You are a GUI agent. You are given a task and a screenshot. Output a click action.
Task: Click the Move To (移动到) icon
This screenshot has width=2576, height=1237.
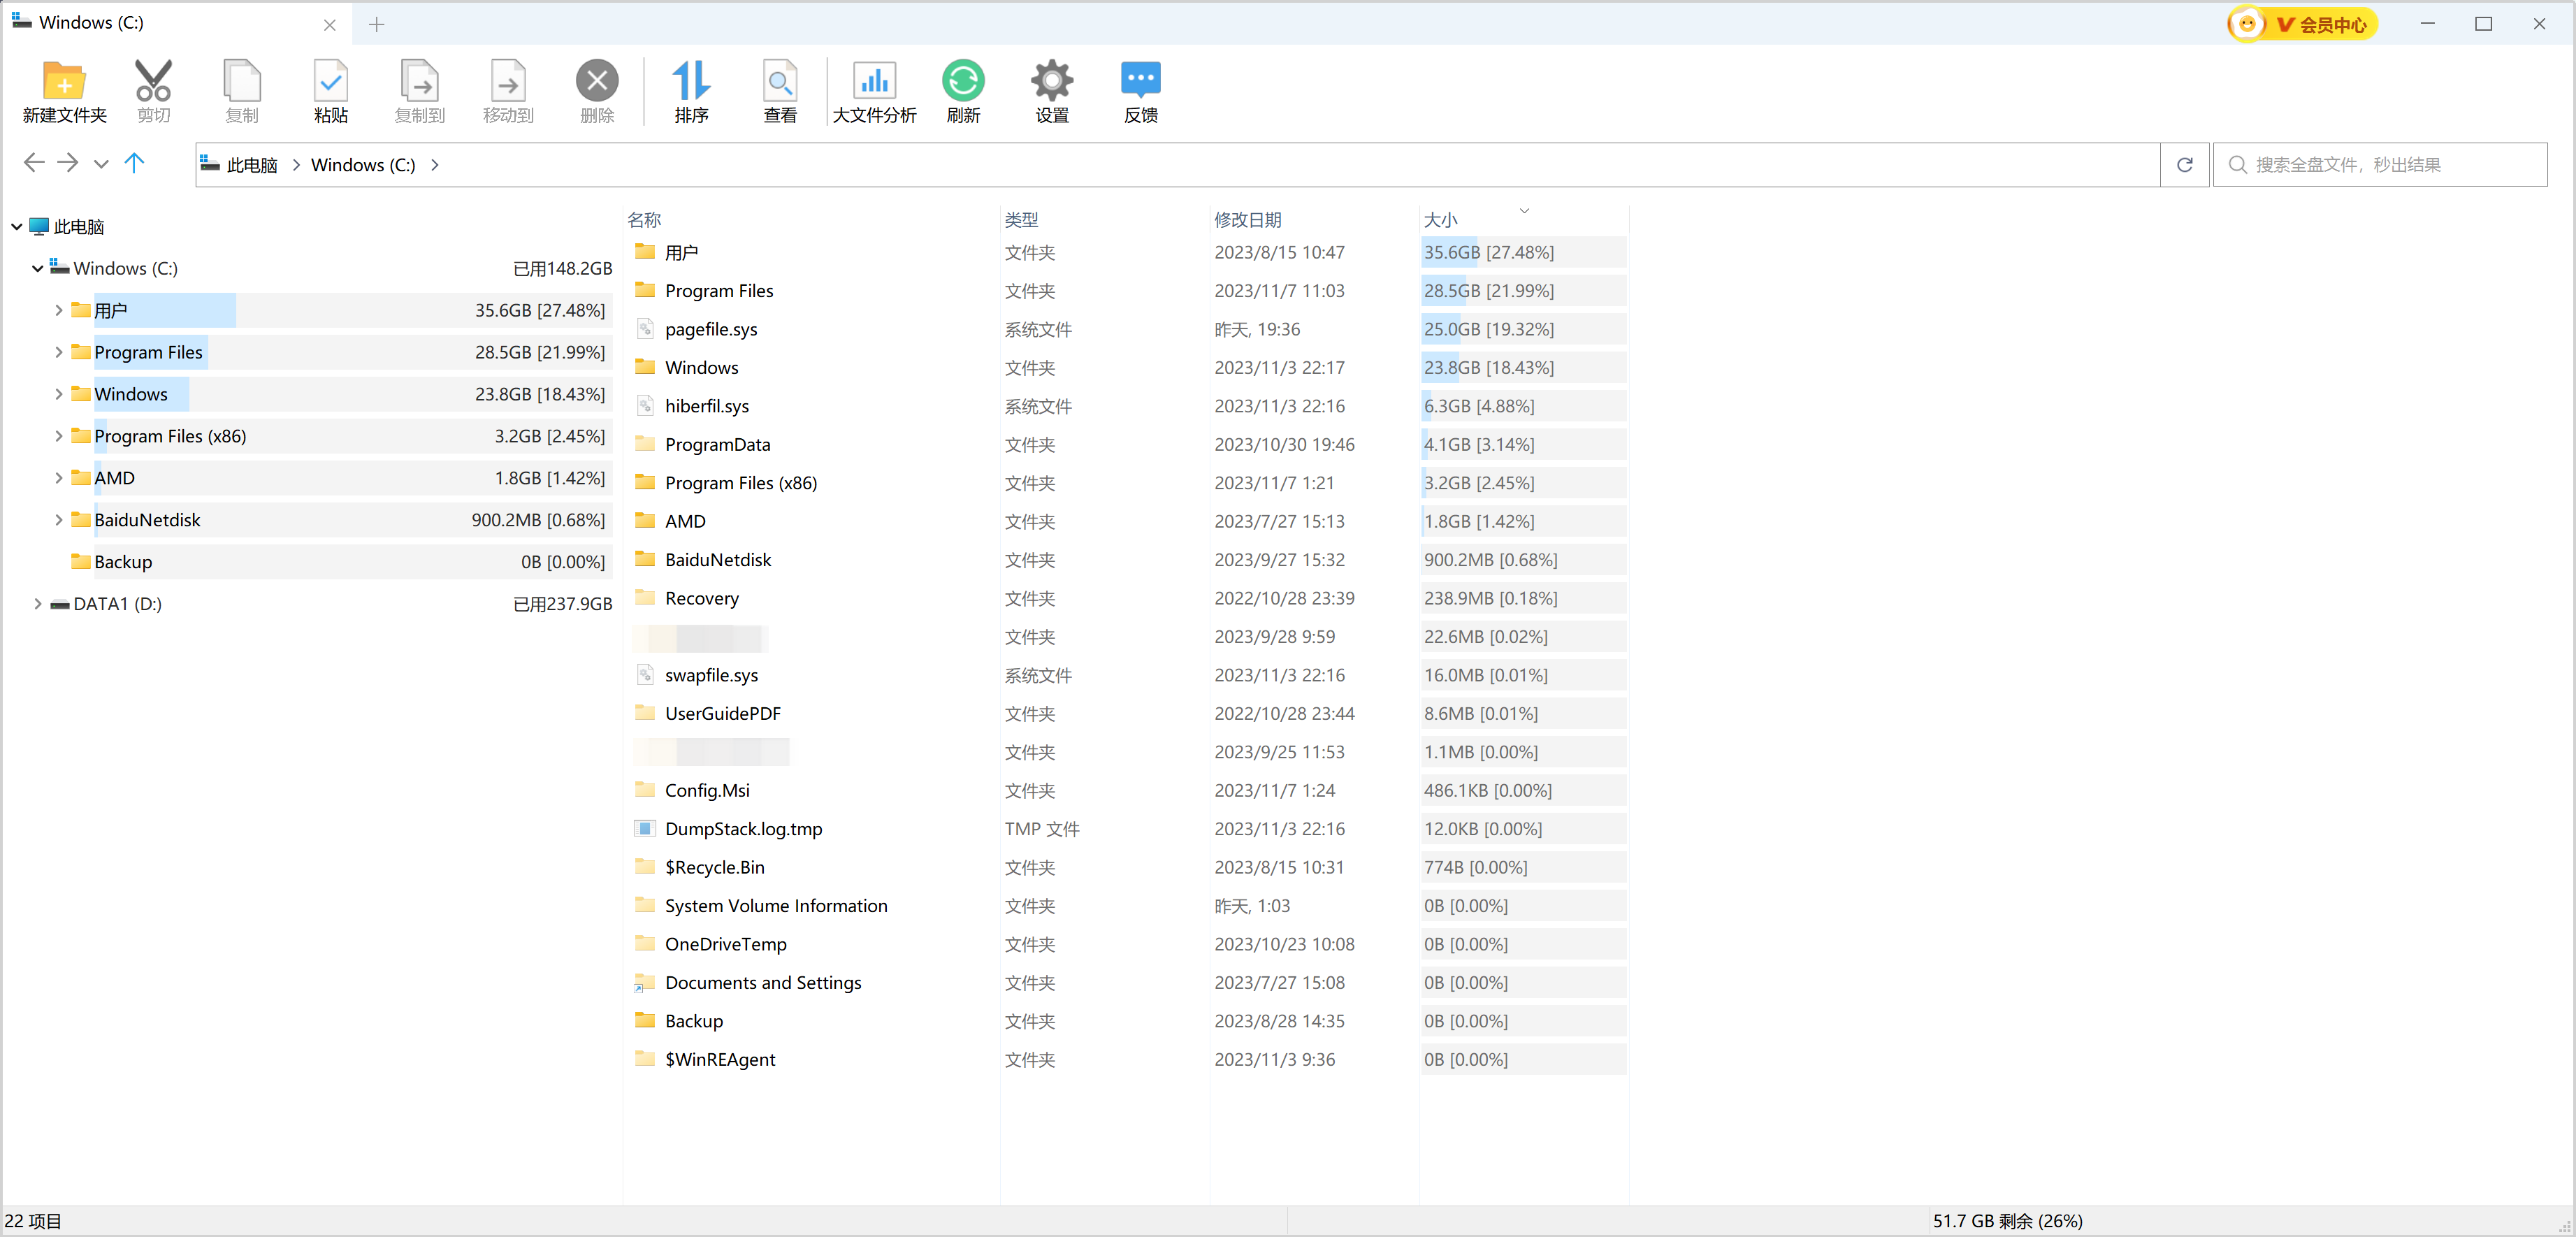[508, 91]
